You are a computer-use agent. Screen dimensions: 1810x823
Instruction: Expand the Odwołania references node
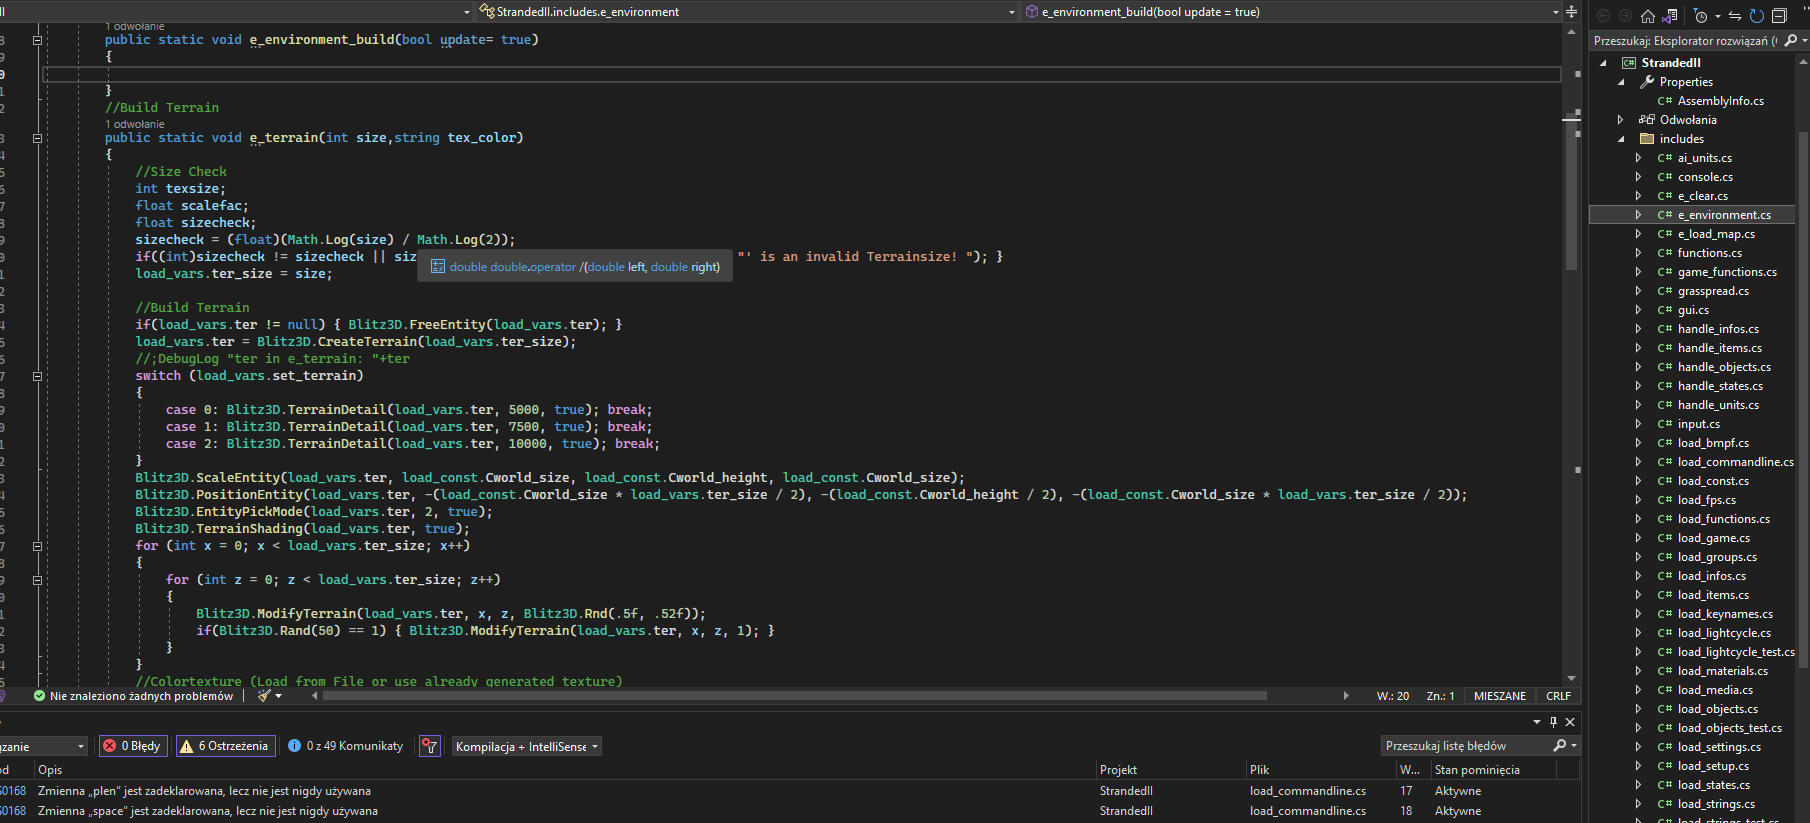point(1621,120)
